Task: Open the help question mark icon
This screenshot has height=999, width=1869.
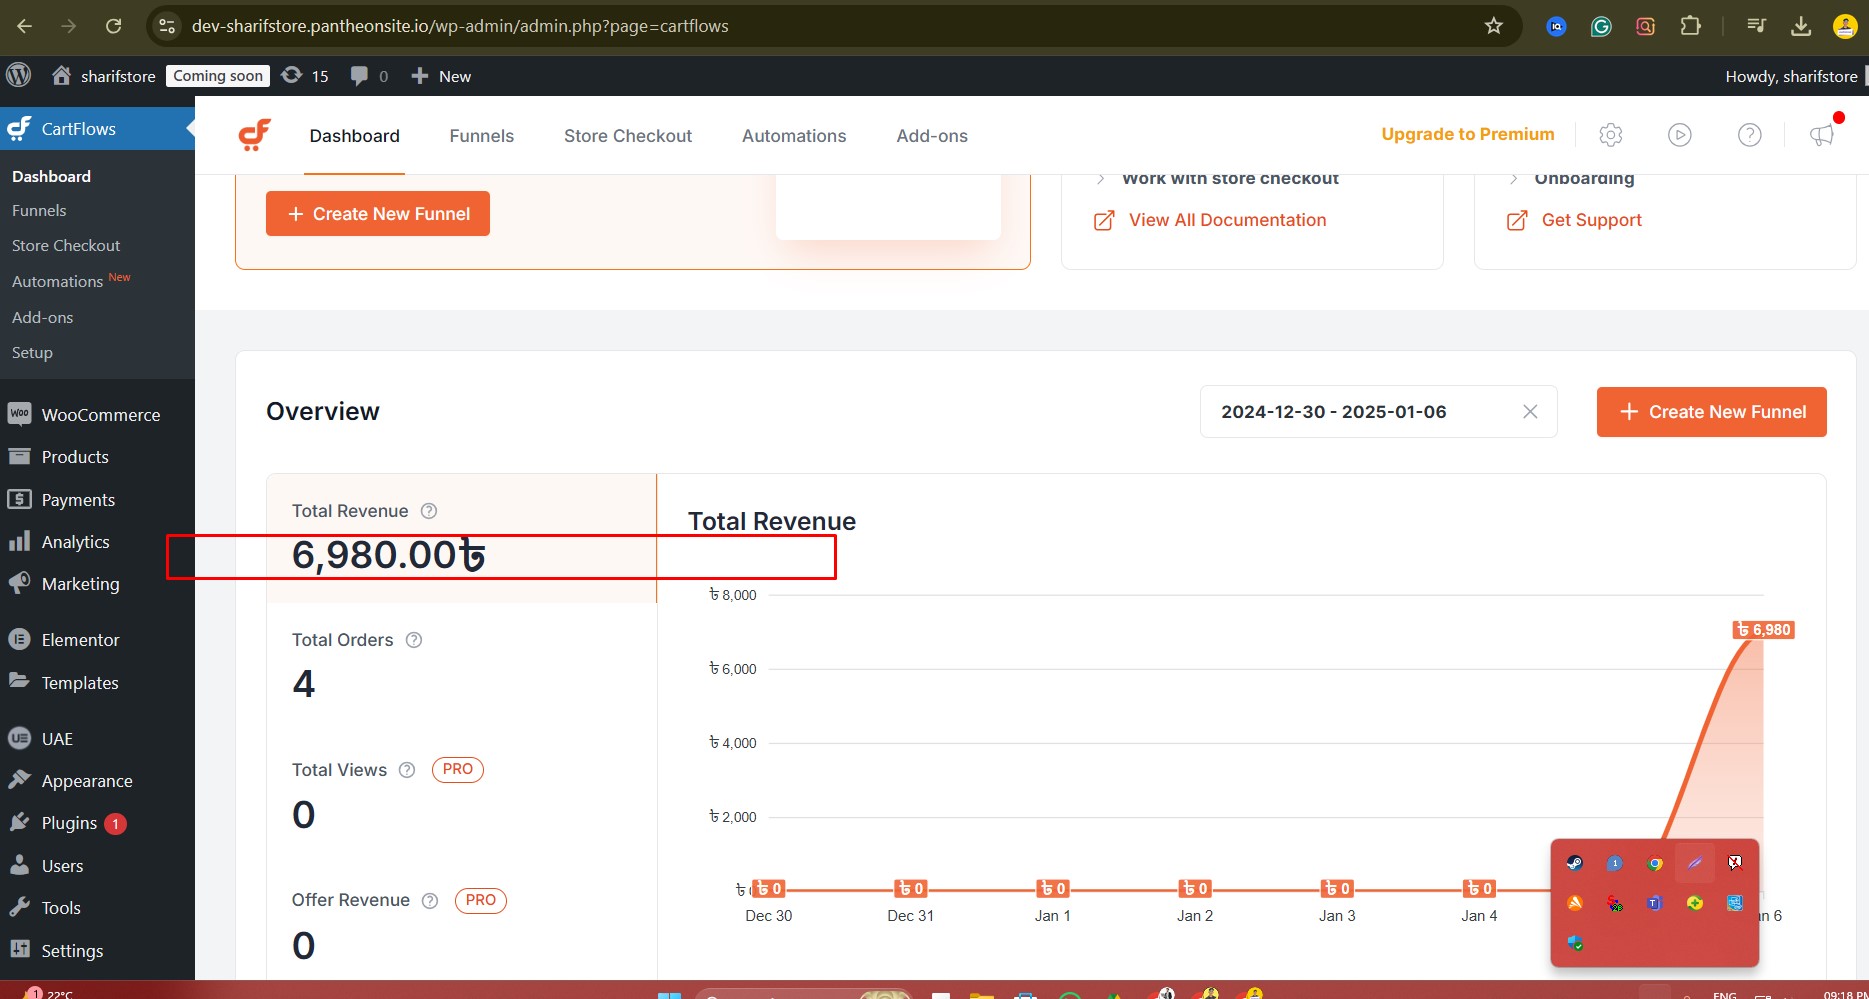Action: (x=1749, y=135)
